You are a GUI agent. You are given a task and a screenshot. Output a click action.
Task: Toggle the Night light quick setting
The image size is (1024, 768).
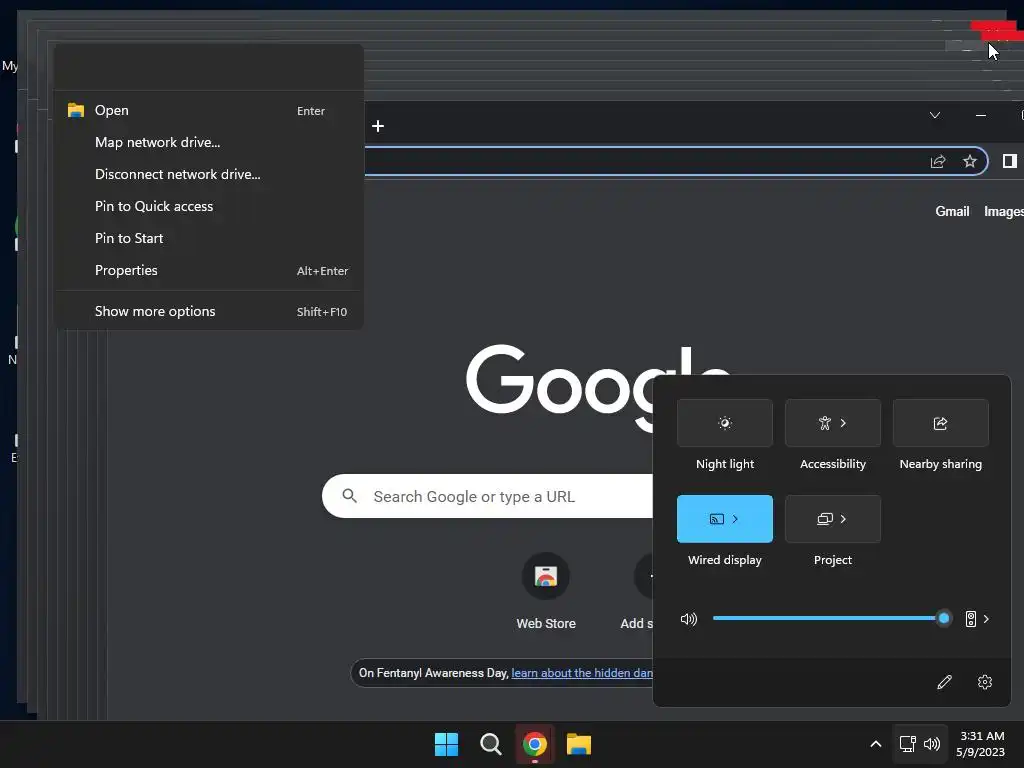(x=725, y=423)
